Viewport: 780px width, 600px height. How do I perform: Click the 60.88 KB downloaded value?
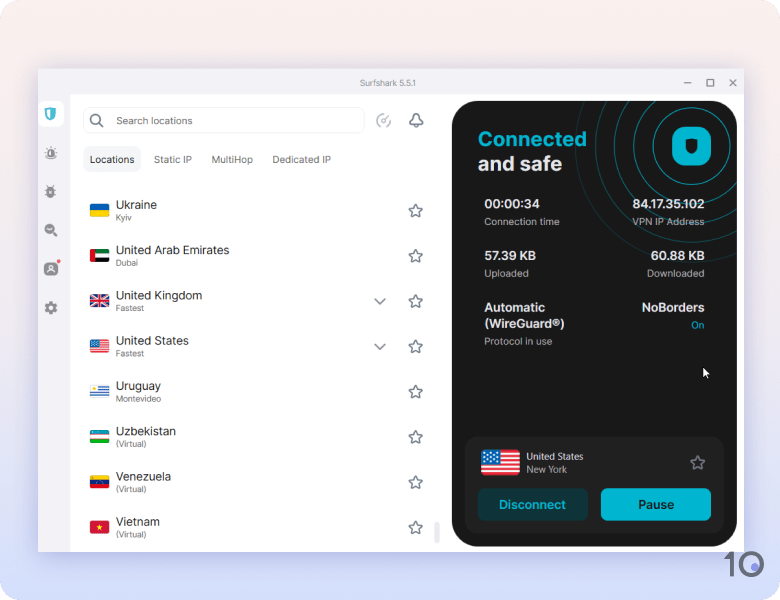pos(678,256)
